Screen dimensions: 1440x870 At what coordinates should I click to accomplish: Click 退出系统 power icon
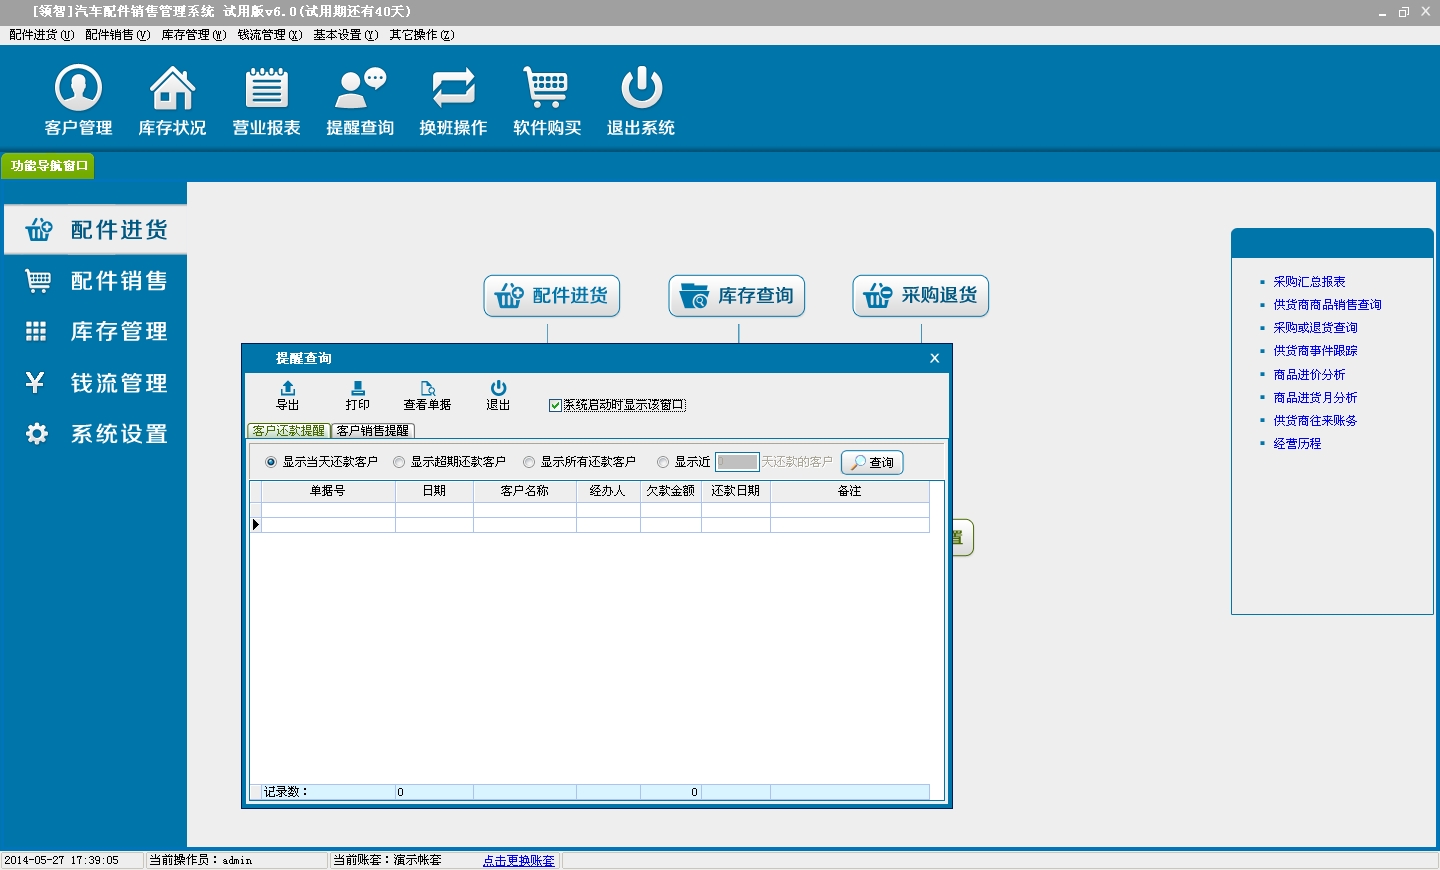(641, 100)
